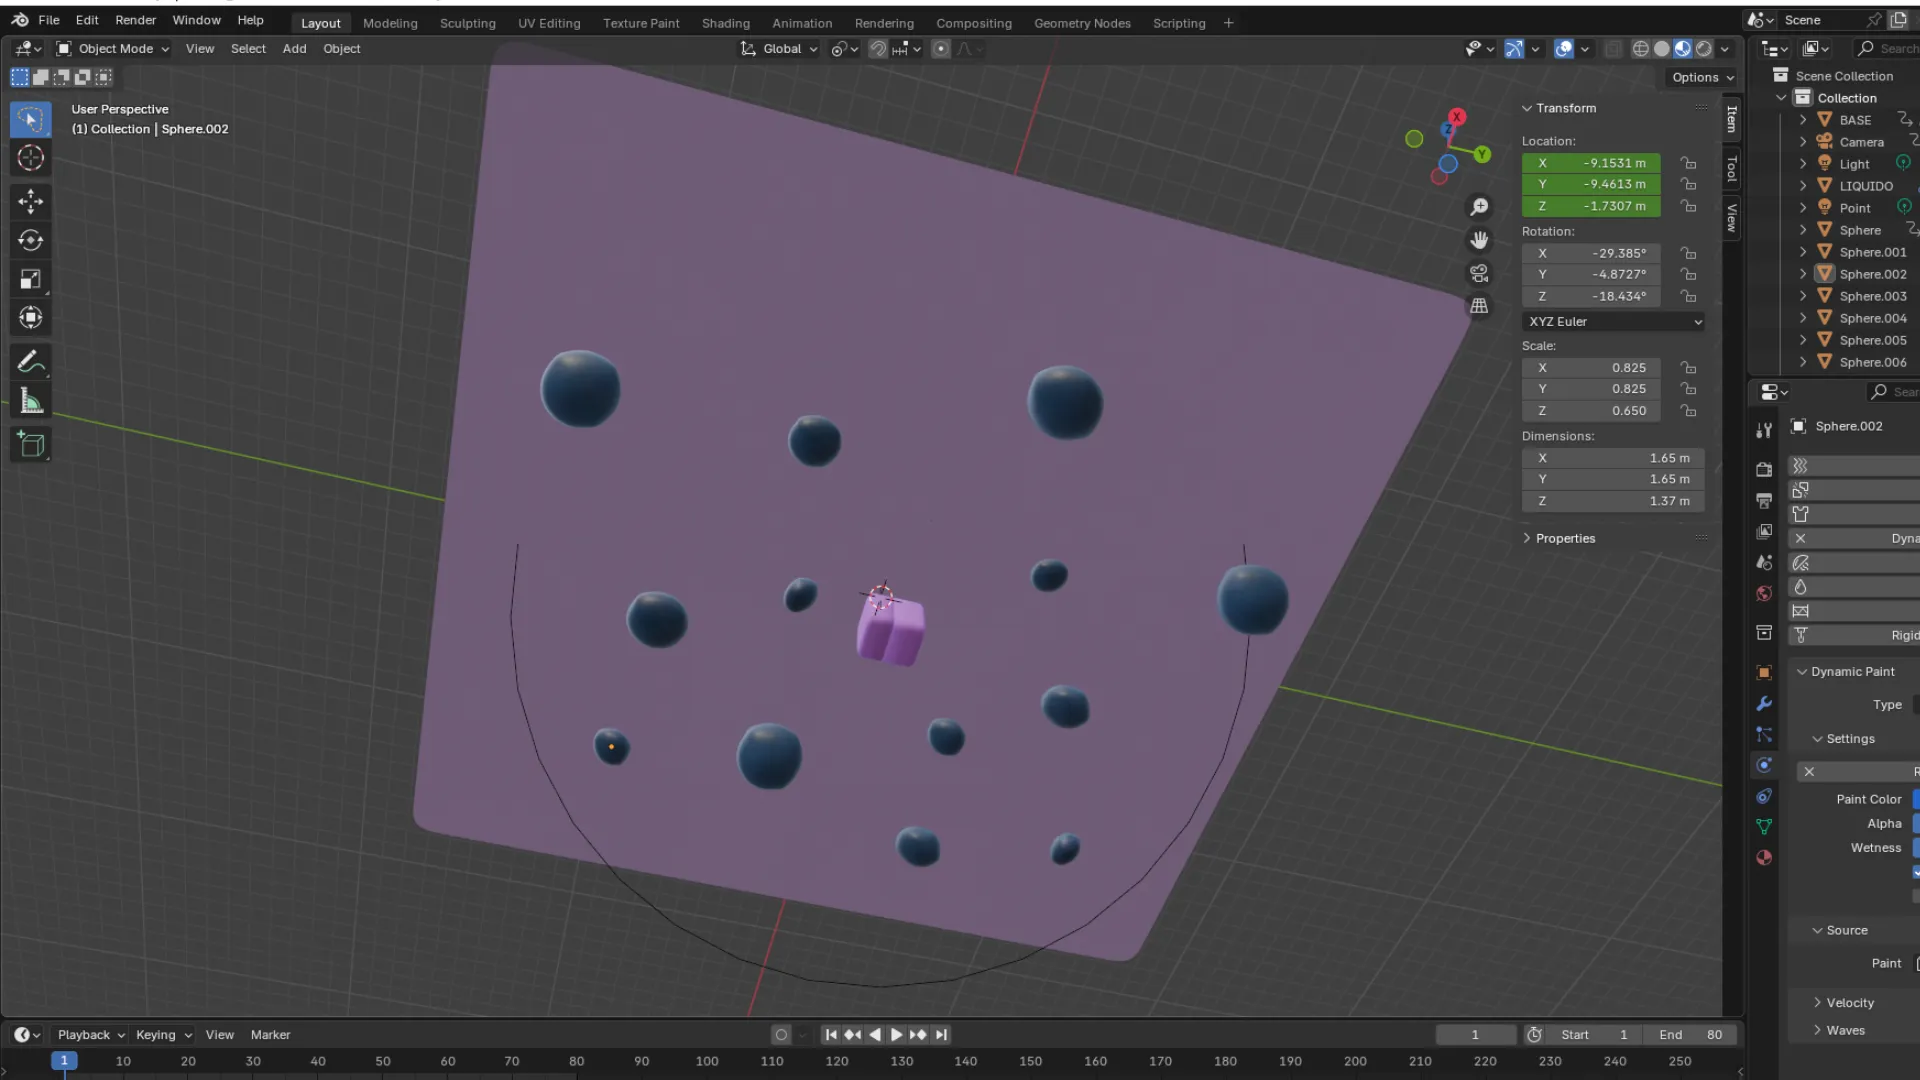This screenshot has width=1920, height=1080.
Task: Open the Particles properties tab icon
Action: point(1764,734)
